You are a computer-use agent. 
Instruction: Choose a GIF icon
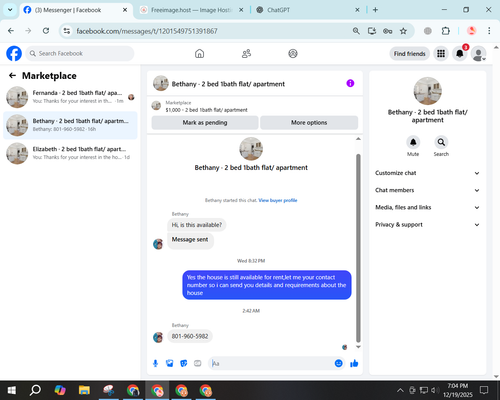pyautogui.click(x=198, y=363)
